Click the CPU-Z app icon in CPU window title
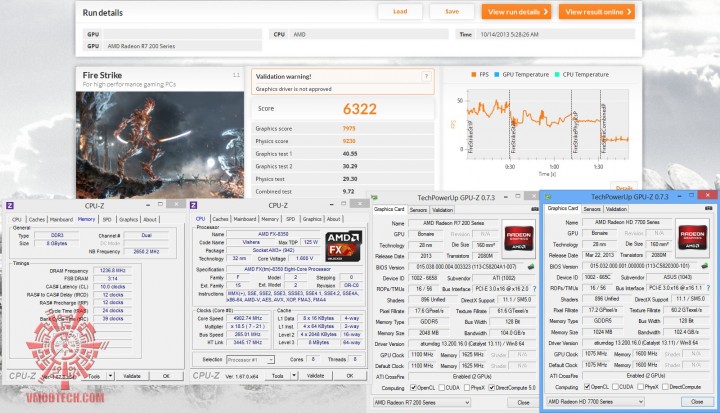The image size is (720, 413). click(x=194, y=205)
